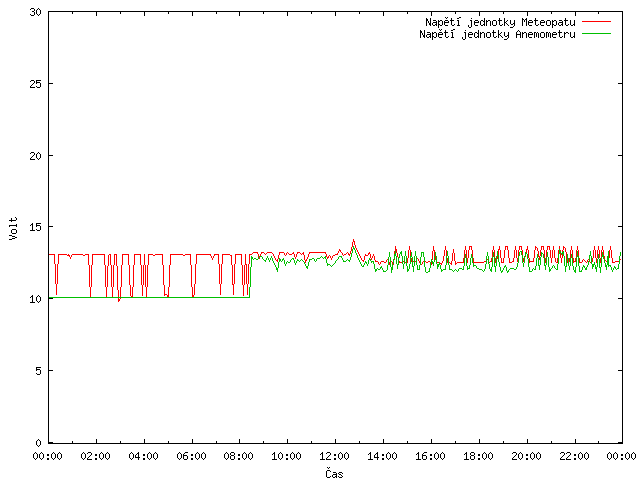Click the y-axis value 30

[36, 12]
